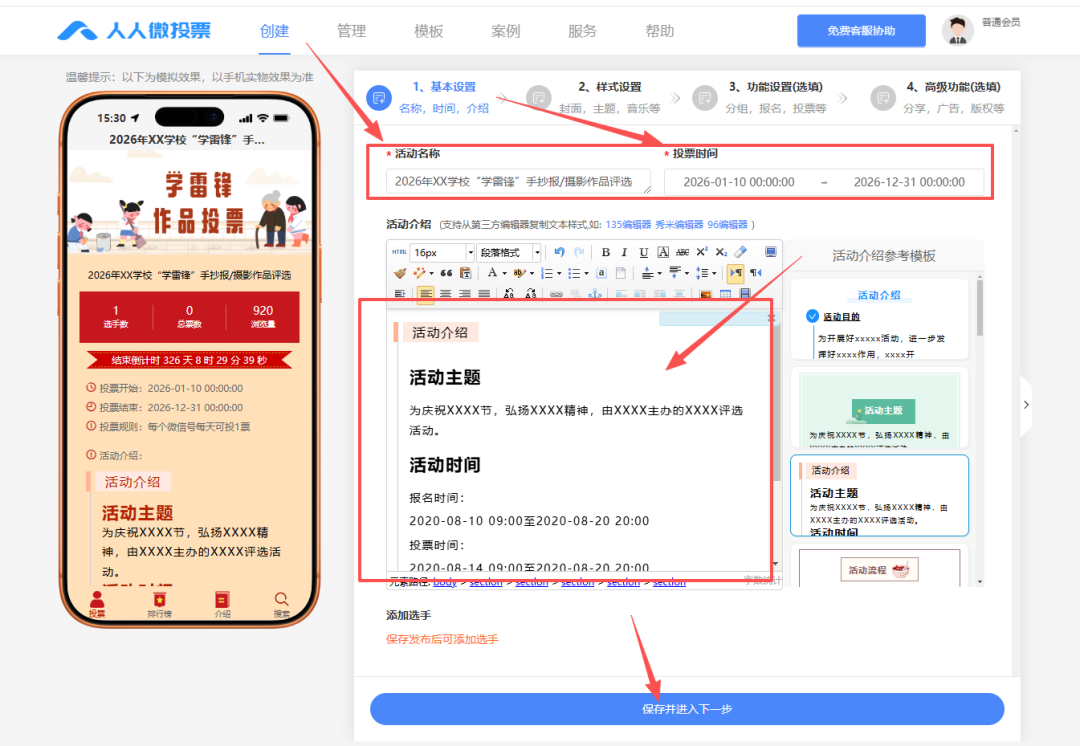
Task: Toggle left-to-right text direction button
Action: tap(736, 273)
